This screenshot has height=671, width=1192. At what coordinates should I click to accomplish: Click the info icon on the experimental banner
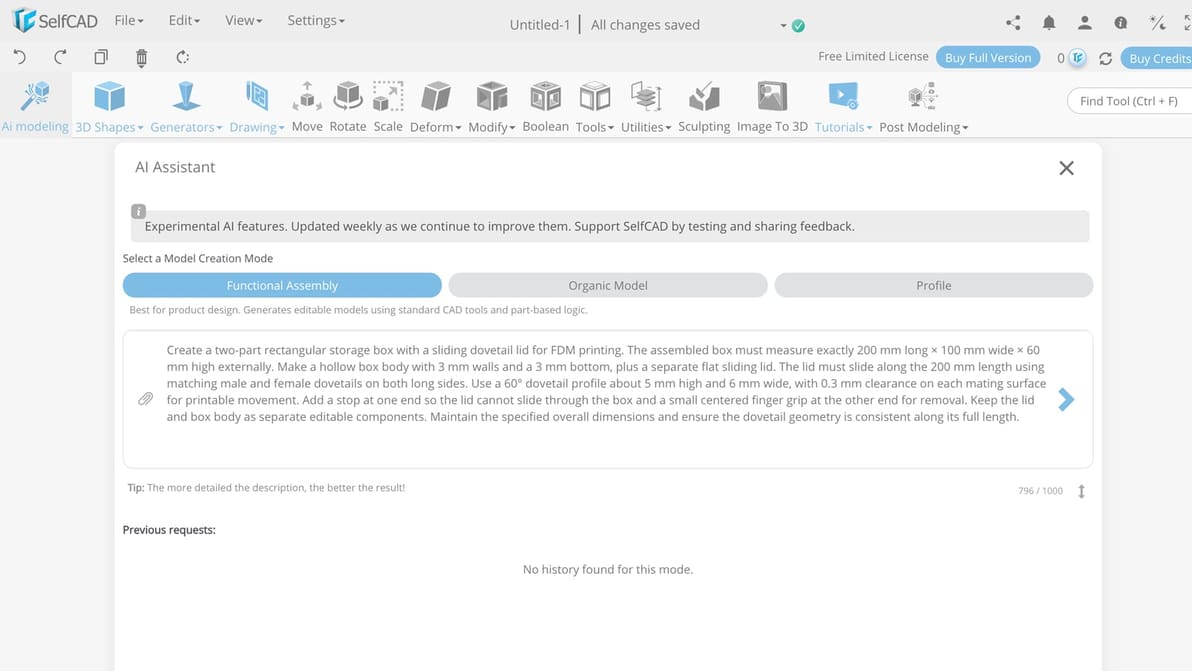pos(138,211)
